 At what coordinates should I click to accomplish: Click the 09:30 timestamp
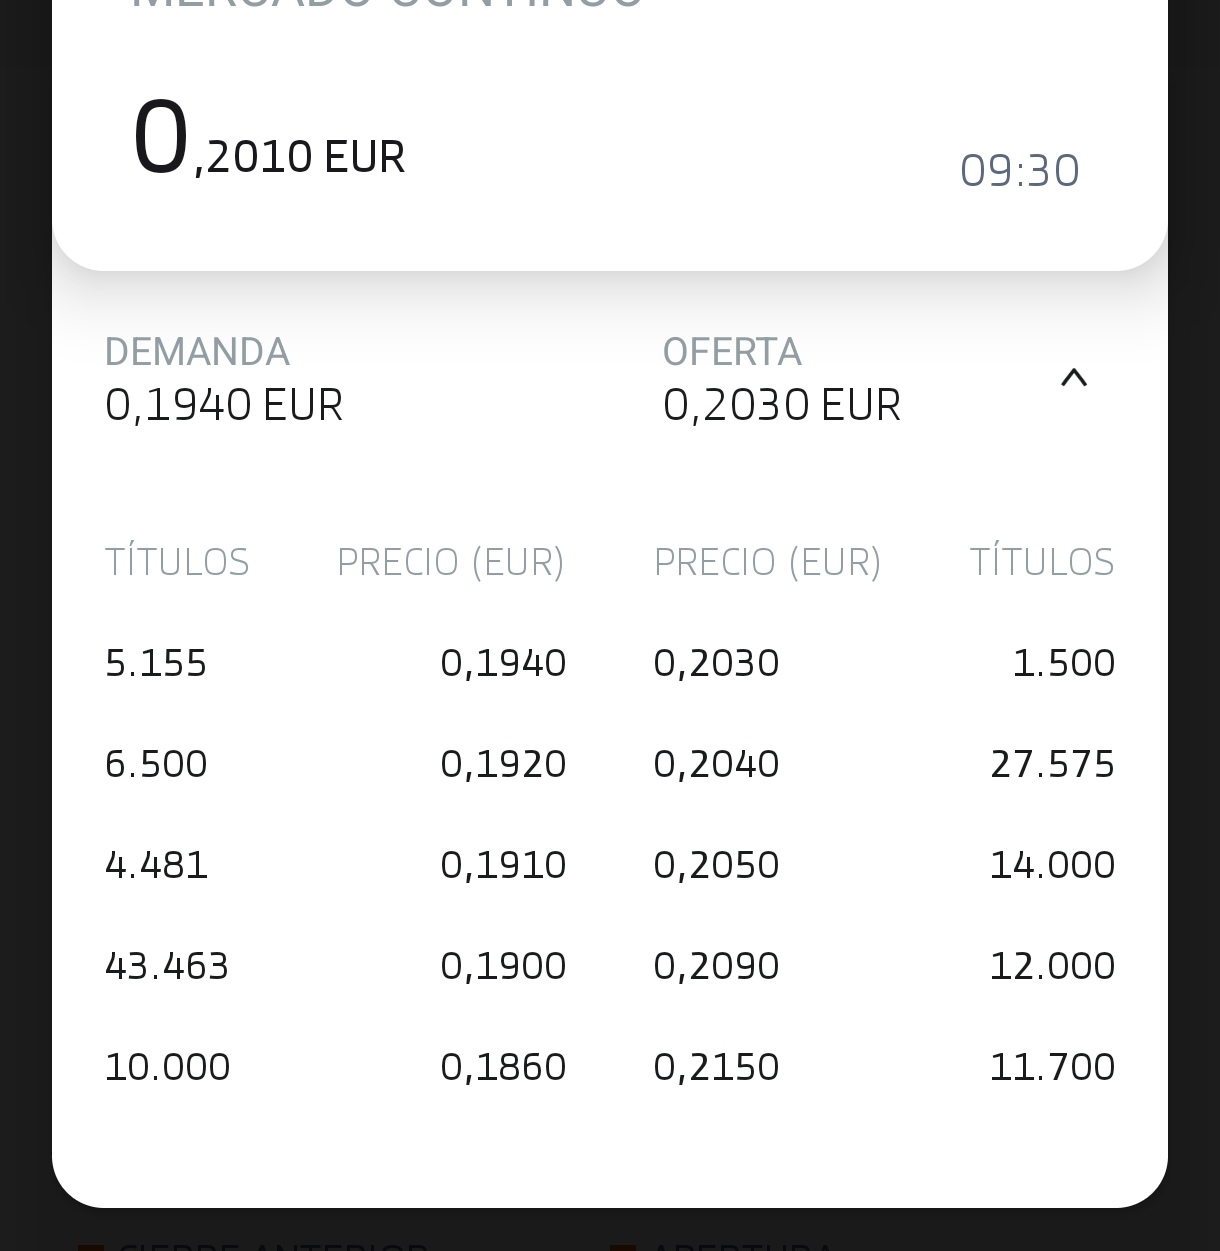[x=1019, y=170]
